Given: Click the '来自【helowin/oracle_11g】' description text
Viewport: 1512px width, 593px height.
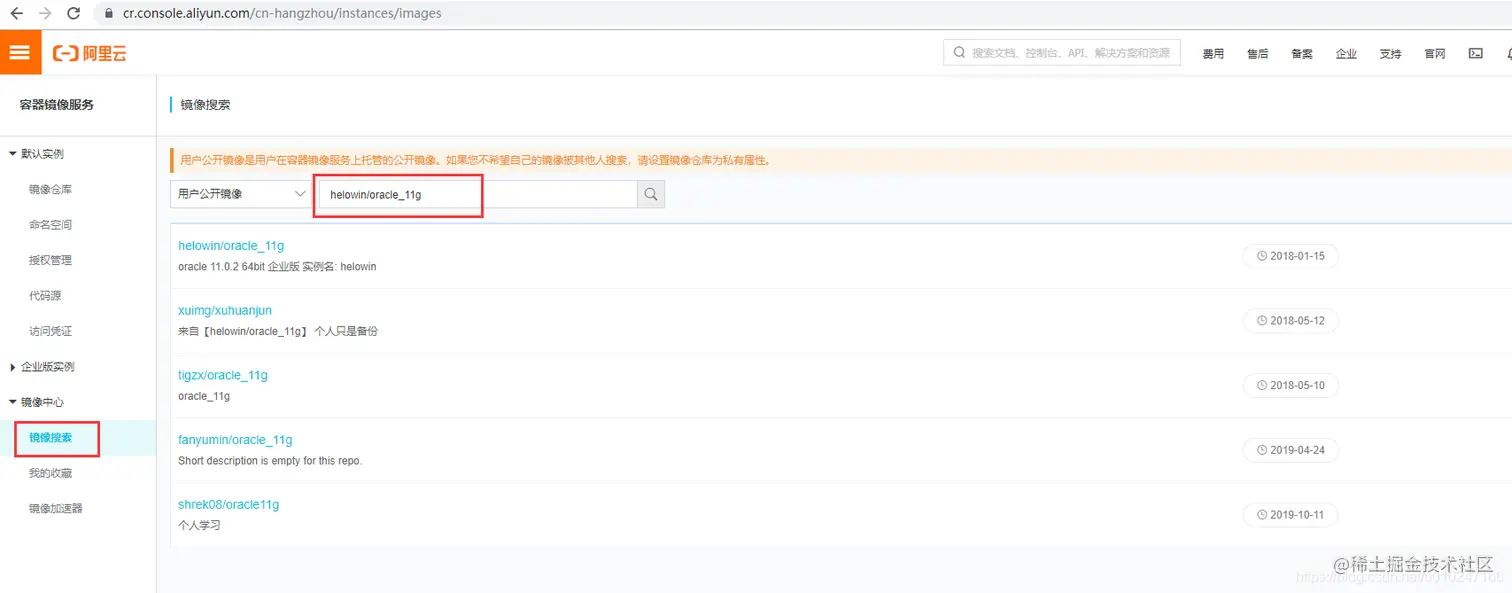Looking at the screenshot, I should click(x=278, y=331).
